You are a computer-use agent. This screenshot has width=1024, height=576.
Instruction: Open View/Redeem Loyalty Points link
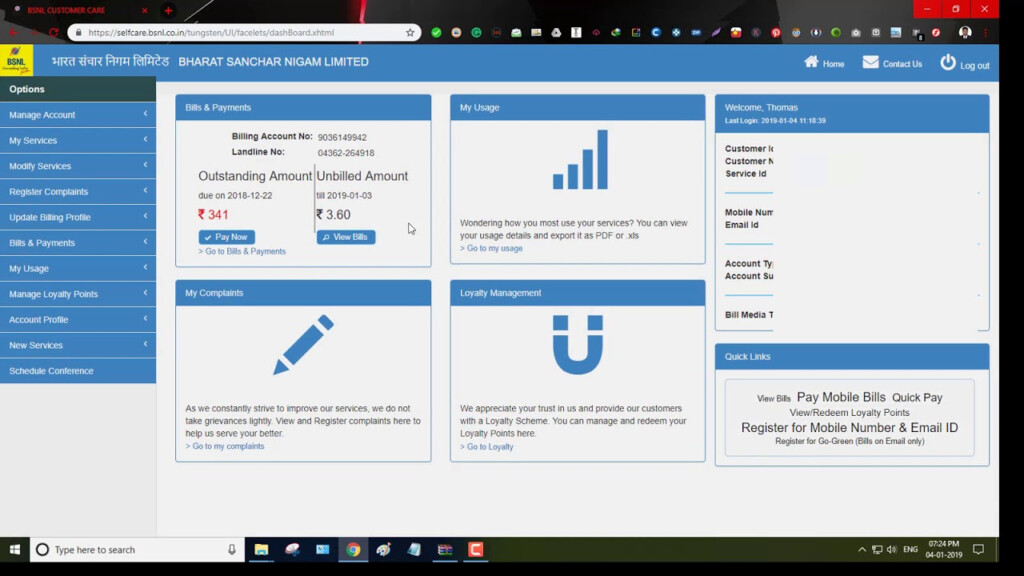point(849,413)
